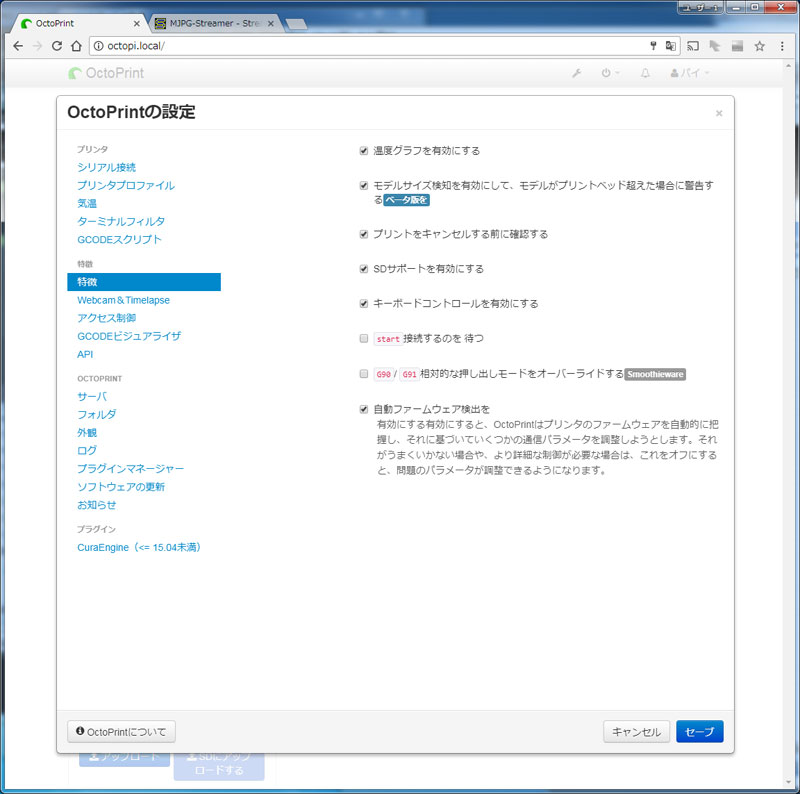Open CuraEngine plugin settings
The height and width of the screenshot is (794, 800).
139,548
